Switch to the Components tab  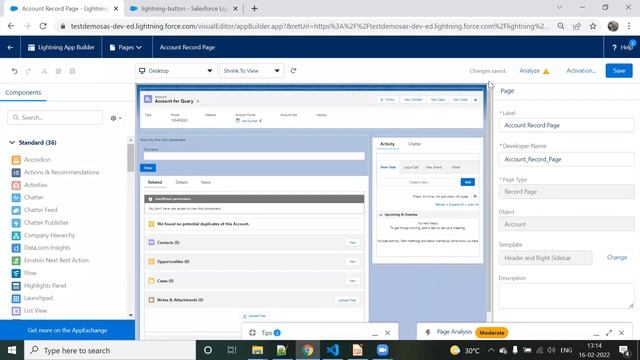click(x=23, y=93)
